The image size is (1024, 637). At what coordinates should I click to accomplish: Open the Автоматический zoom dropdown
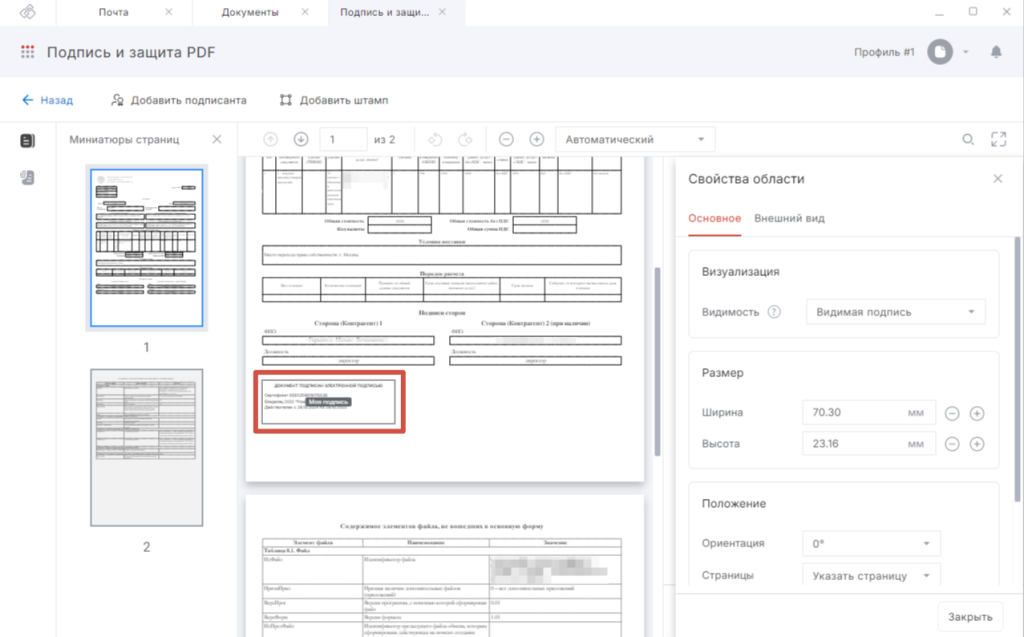click(635, 139)
